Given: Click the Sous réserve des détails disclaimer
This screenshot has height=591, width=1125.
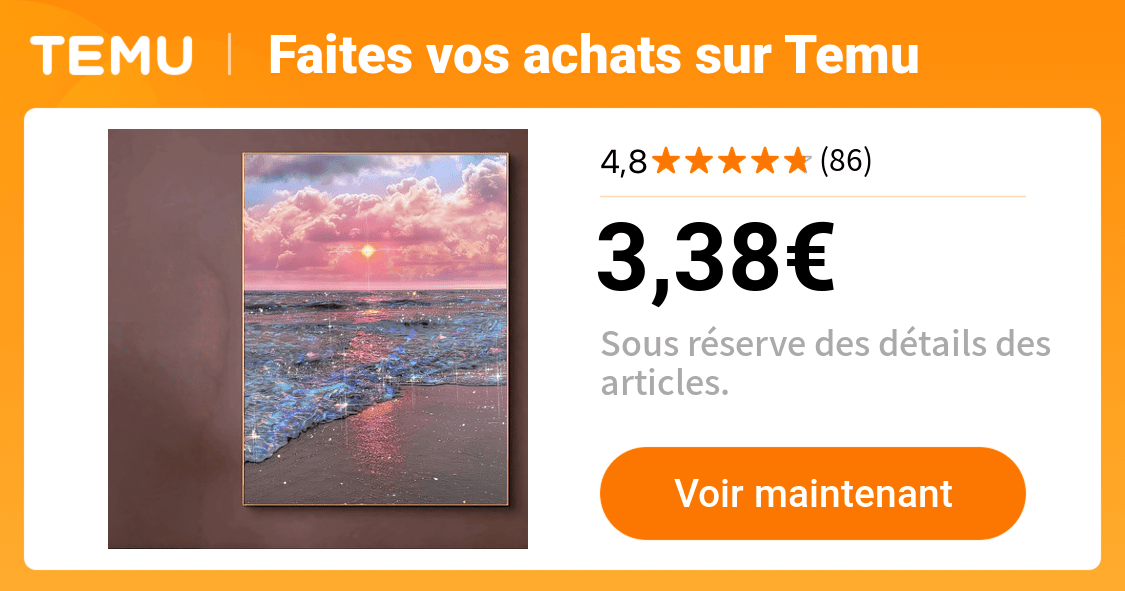Looking at the screenshot, I should coord(825,363).
